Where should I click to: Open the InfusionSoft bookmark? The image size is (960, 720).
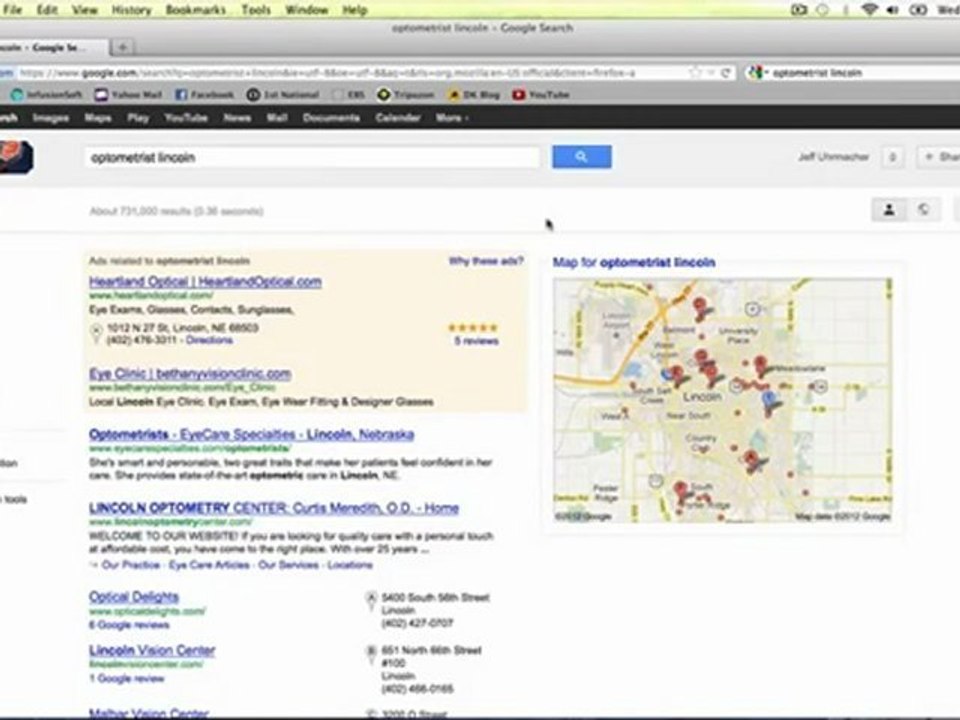point(46,95)
